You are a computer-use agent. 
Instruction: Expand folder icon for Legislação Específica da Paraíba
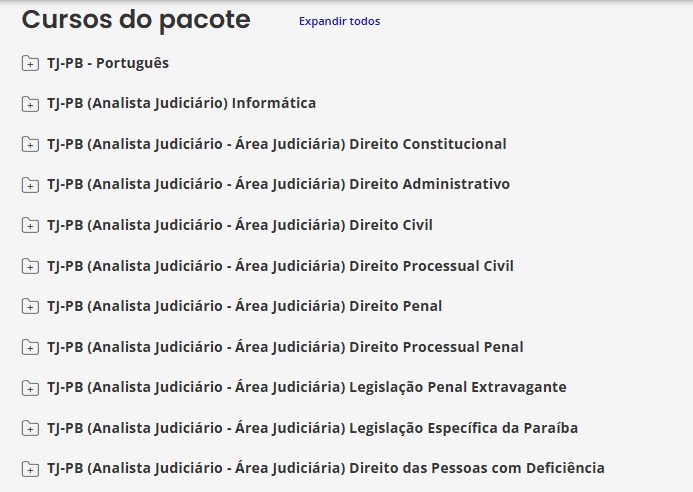point(30,429)
